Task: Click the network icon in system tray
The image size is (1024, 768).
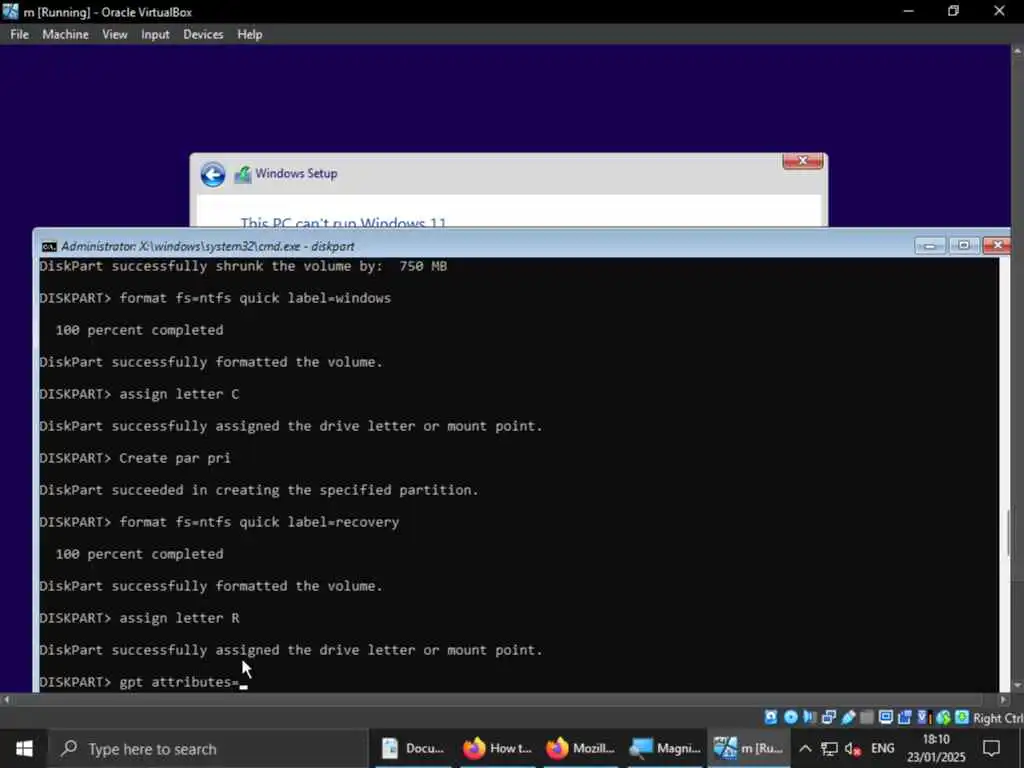Action: tap(829, 748)
